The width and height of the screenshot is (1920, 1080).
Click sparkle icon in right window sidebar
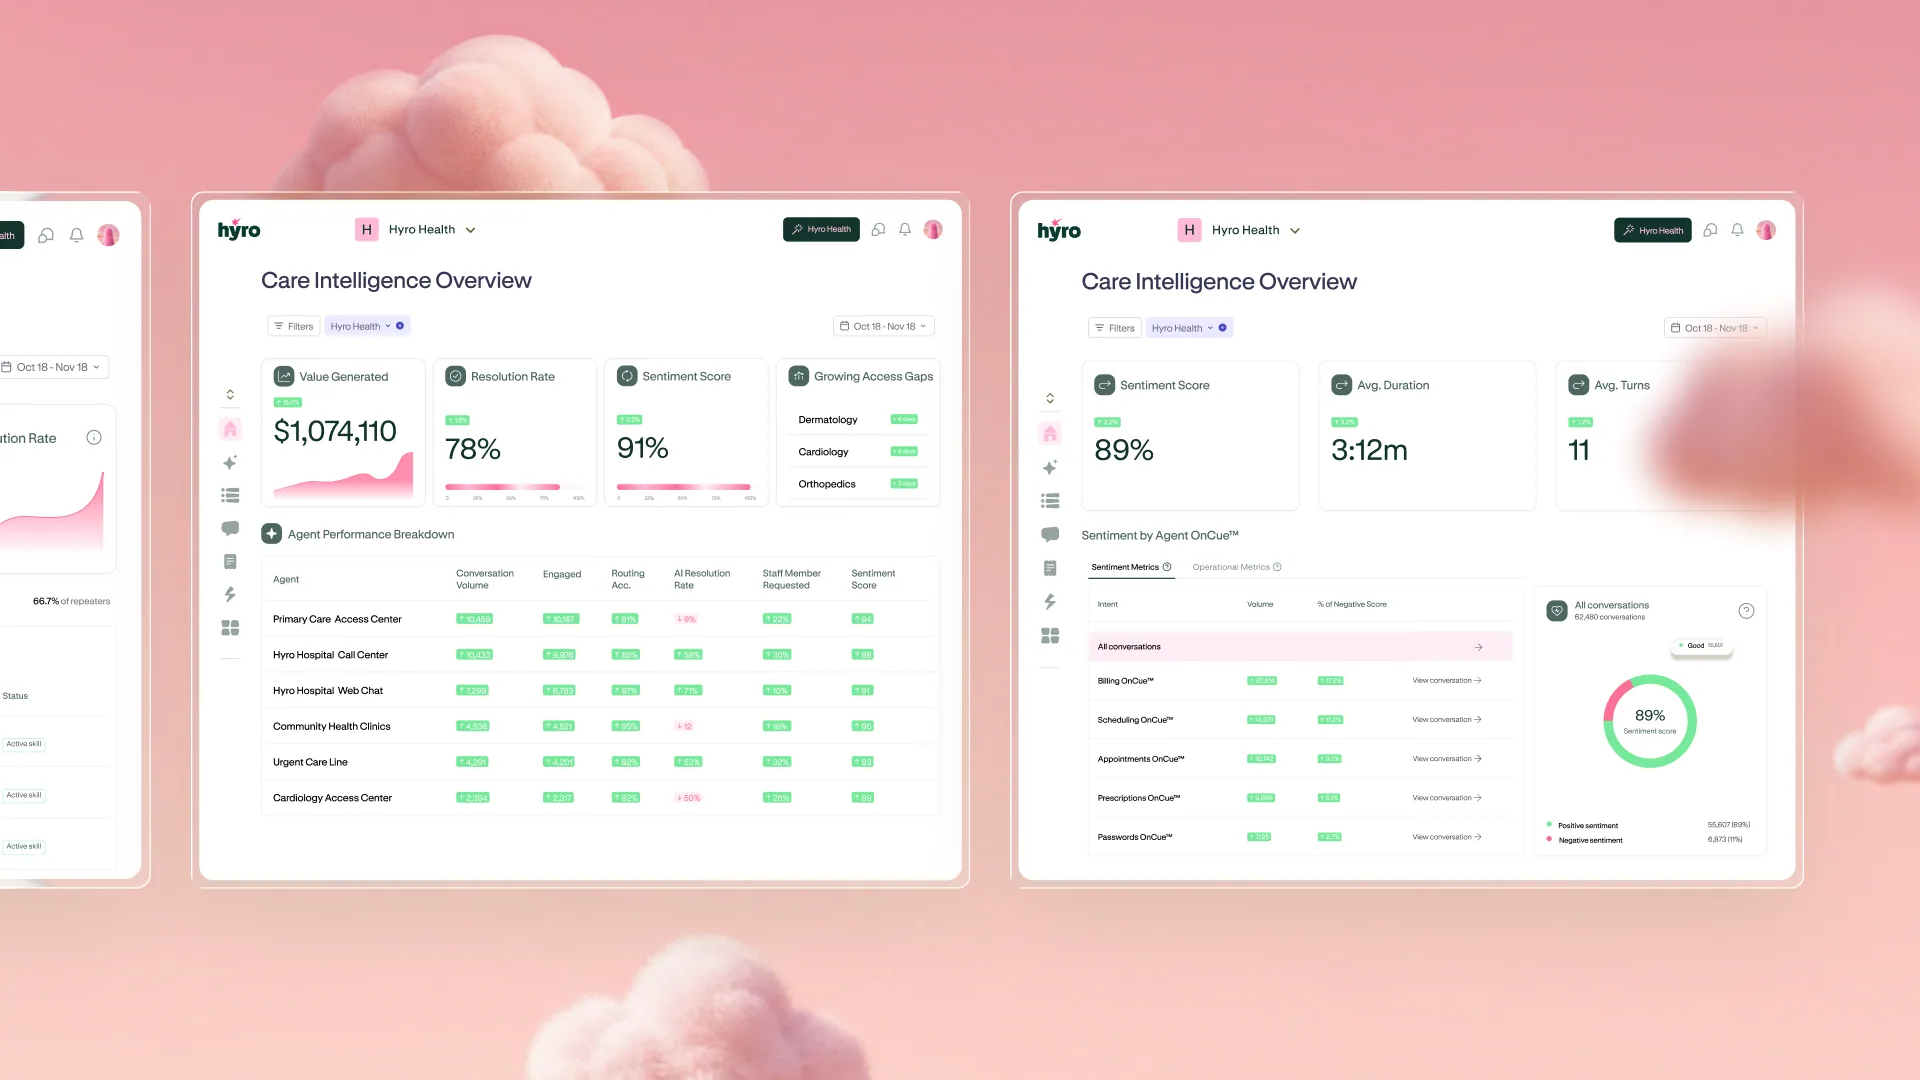(1050, 467)
